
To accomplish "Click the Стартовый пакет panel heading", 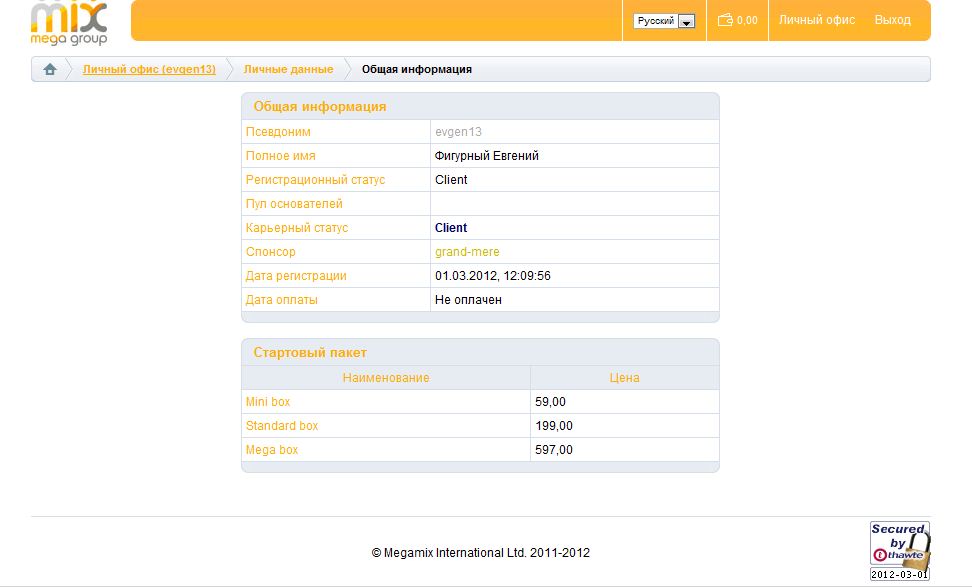I will (x=310, y=353).
